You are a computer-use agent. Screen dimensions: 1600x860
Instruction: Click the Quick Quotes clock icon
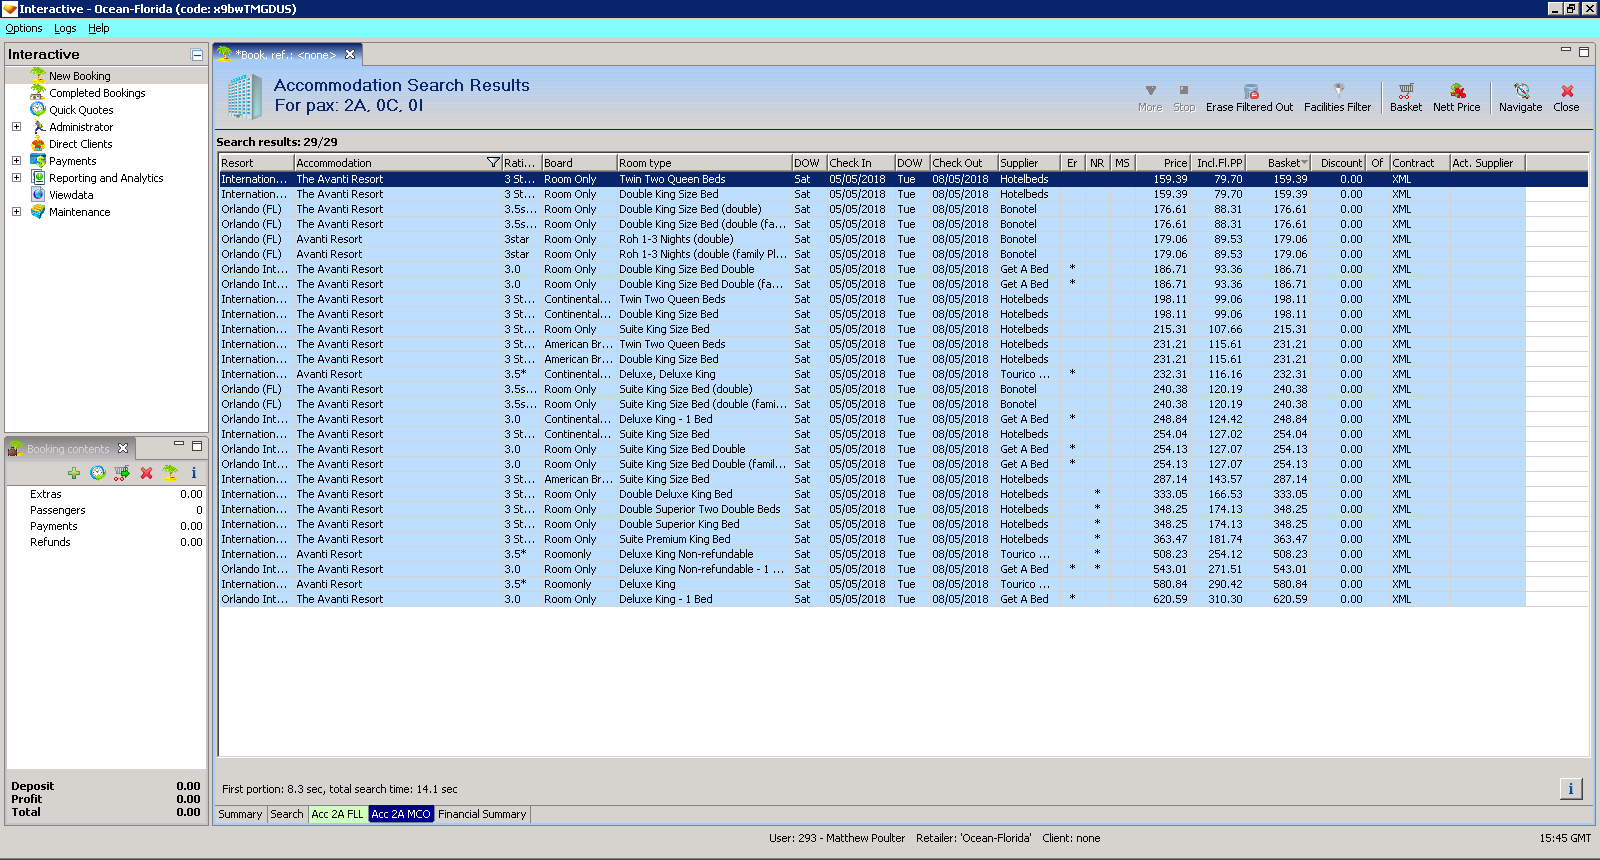pyautogui.click(x=38, y=109)
